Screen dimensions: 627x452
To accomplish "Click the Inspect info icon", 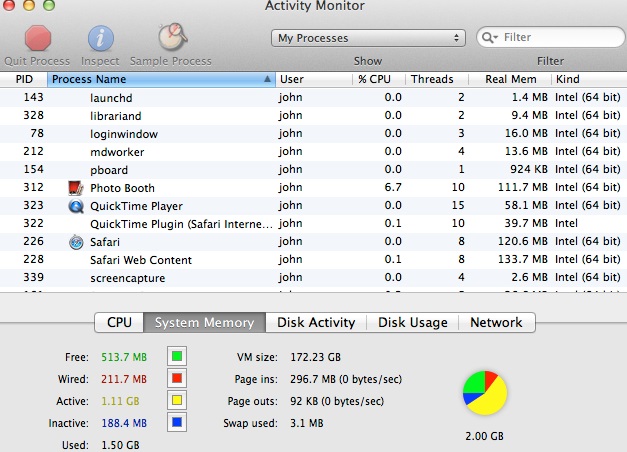I will click(100, 38).
